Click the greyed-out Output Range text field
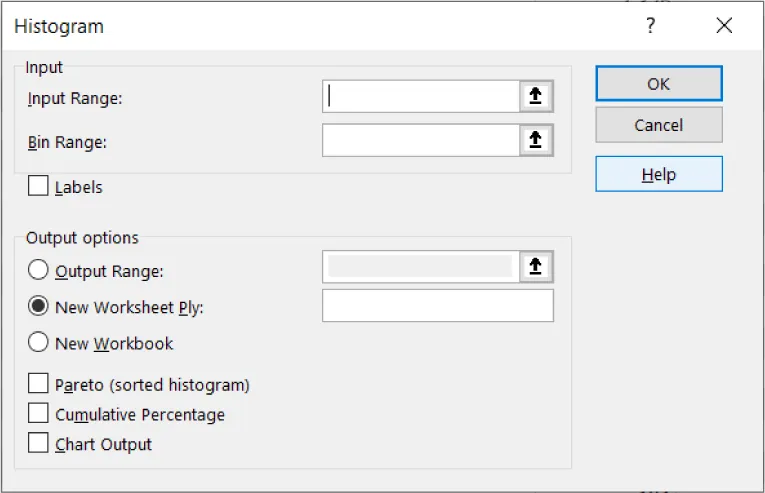 click(420, 266)
